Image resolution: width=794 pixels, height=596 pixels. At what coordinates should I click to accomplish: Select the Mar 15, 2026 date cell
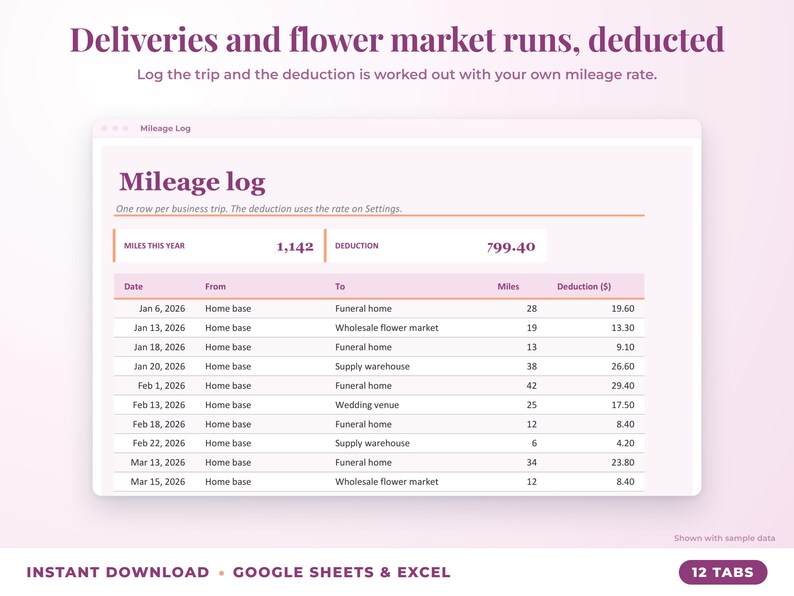tap(157, 482)
